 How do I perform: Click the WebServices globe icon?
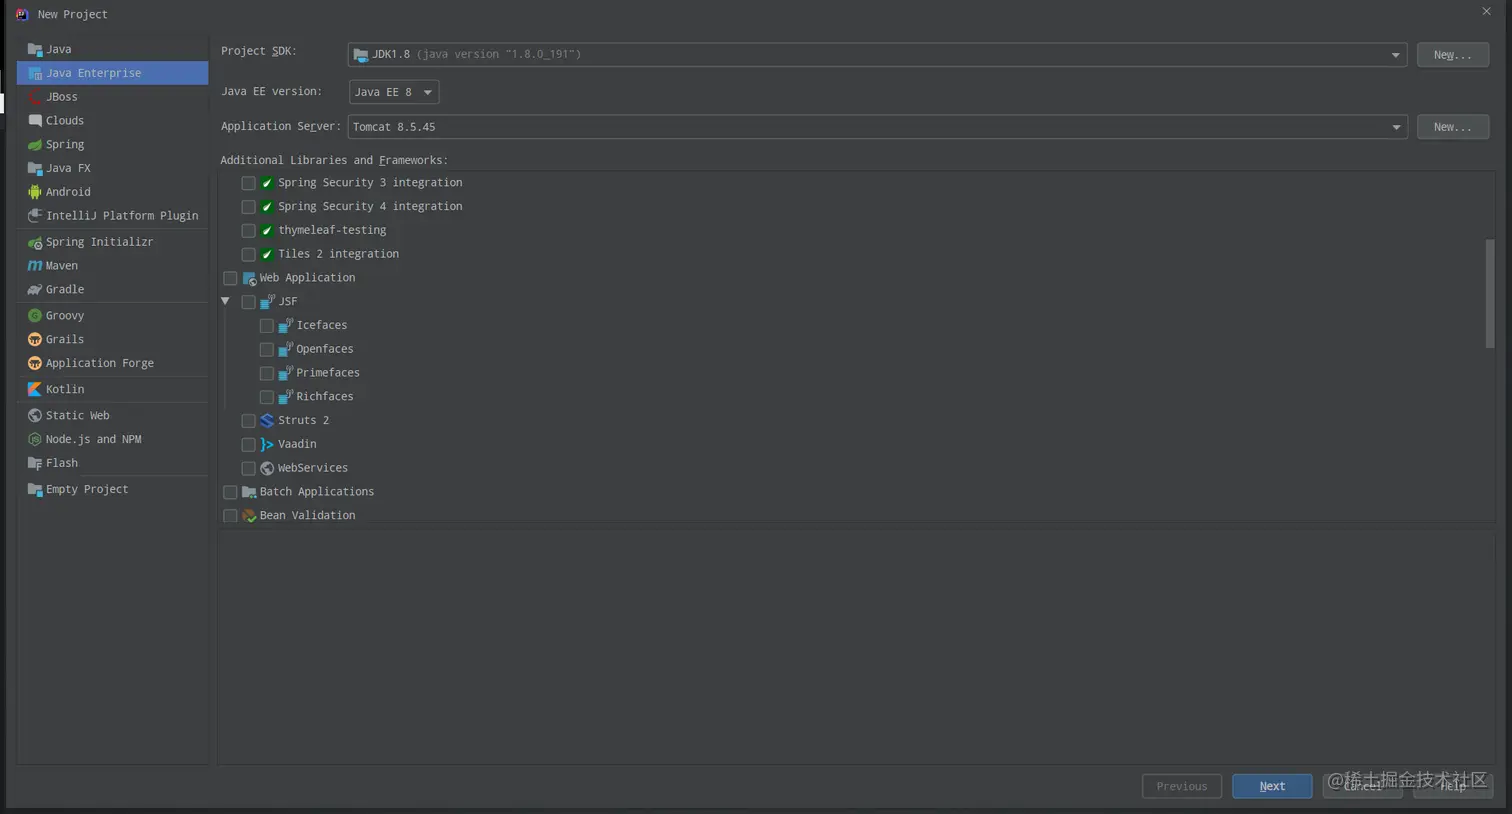click(267, 469)
